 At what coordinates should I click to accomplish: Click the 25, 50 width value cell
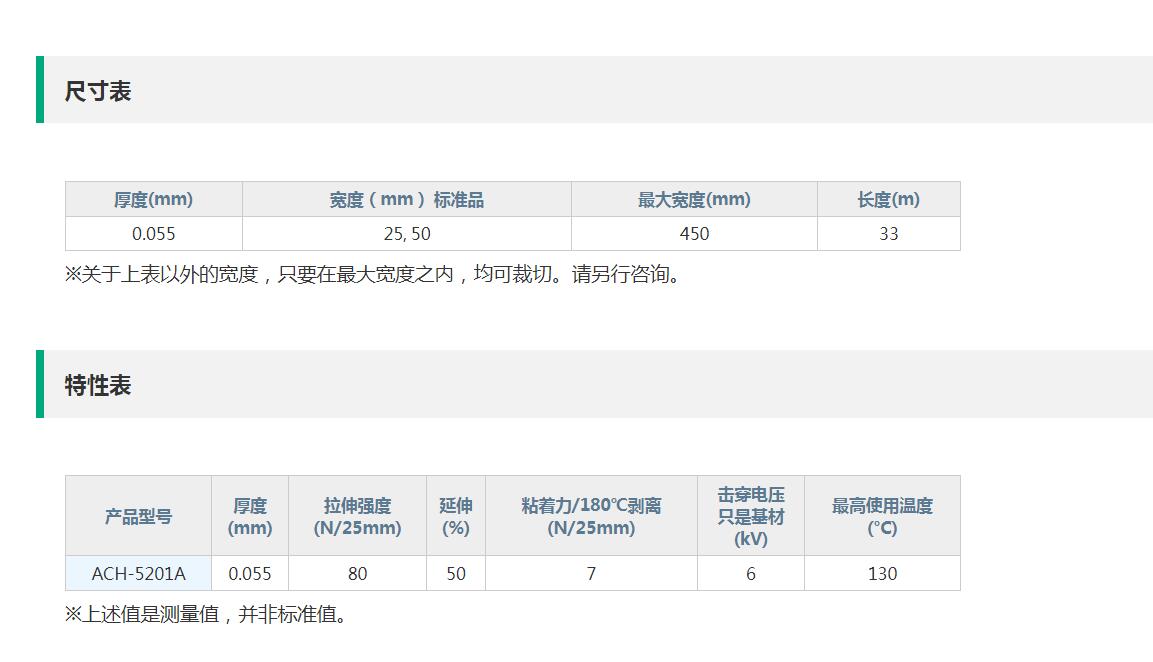(407, 234)
